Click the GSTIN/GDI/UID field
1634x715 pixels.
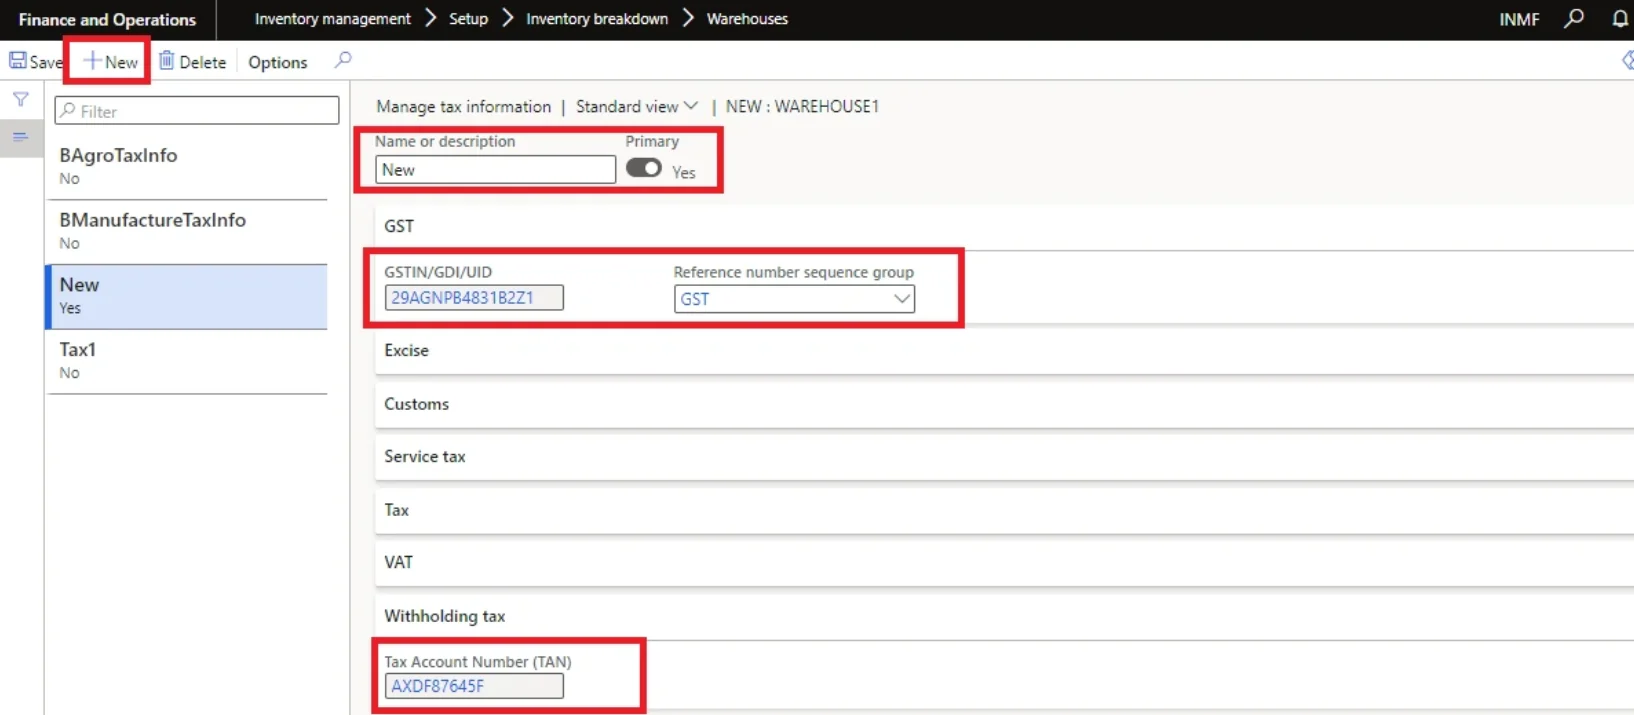coord(474,298)
